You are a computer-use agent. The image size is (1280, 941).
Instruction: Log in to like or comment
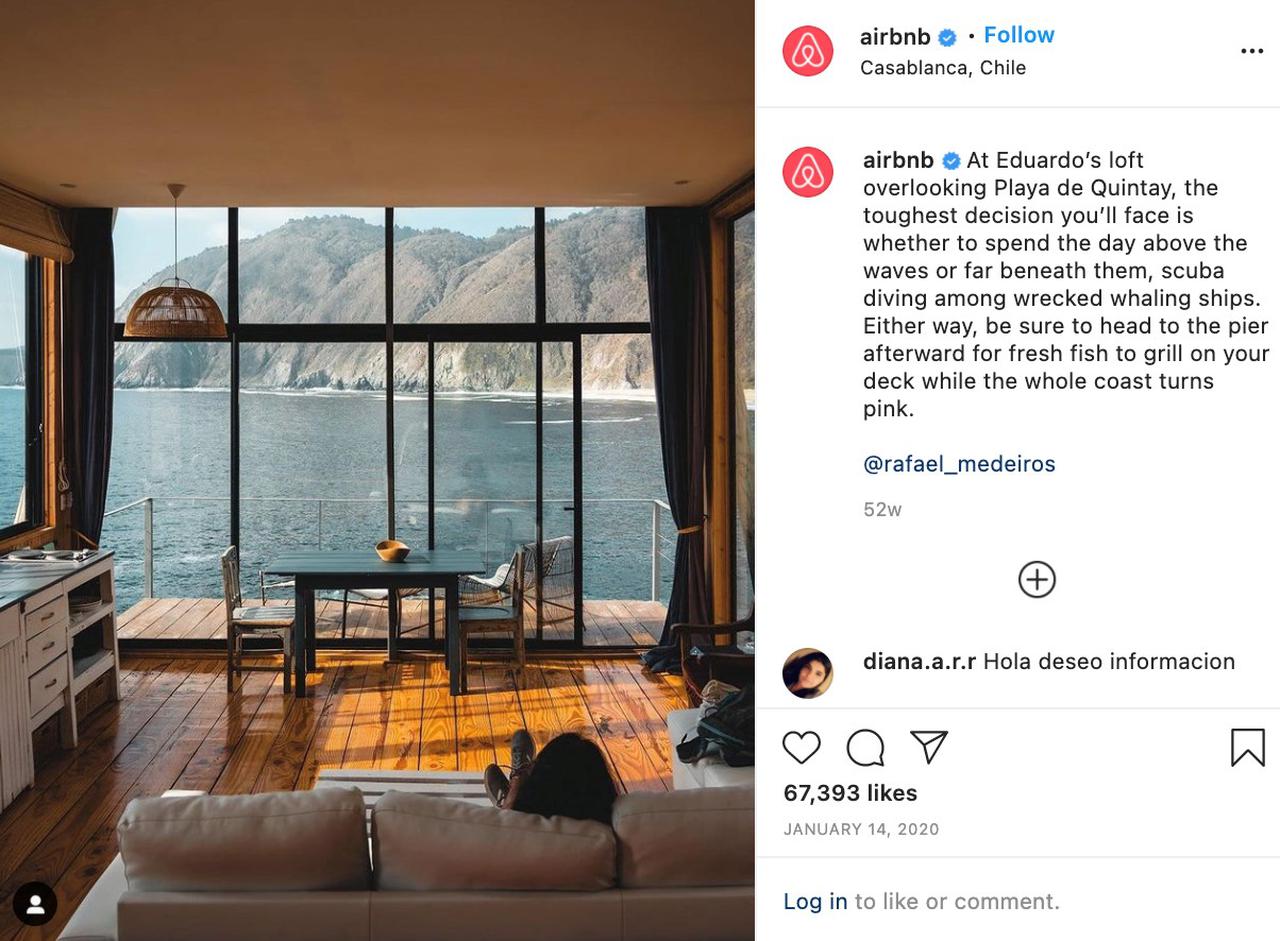(815, 901)
